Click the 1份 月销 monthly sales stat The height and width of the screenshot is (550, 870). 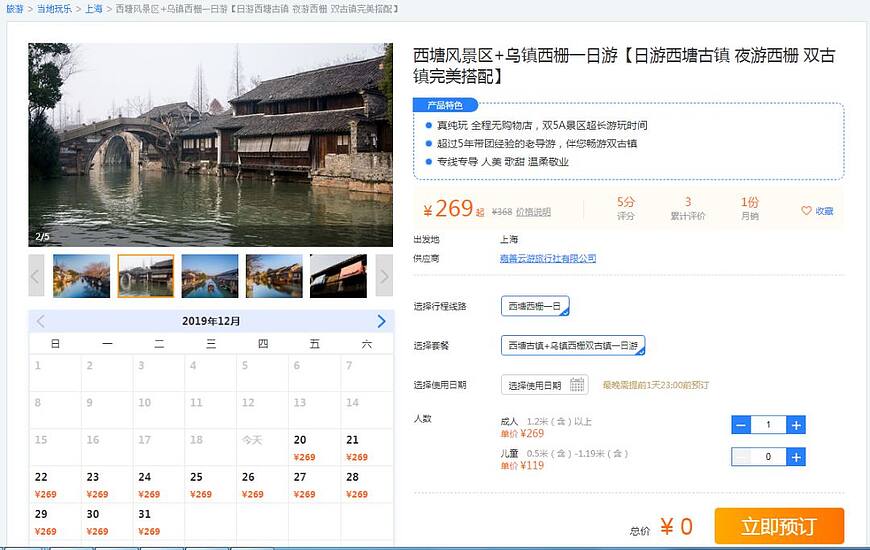(750, 208)
